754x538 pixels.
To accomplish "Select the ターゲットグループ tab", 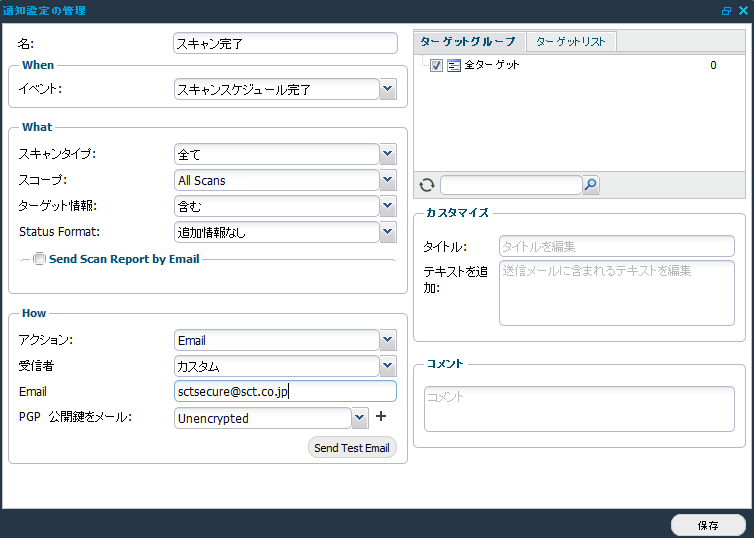I will click(x=468, y=41).
